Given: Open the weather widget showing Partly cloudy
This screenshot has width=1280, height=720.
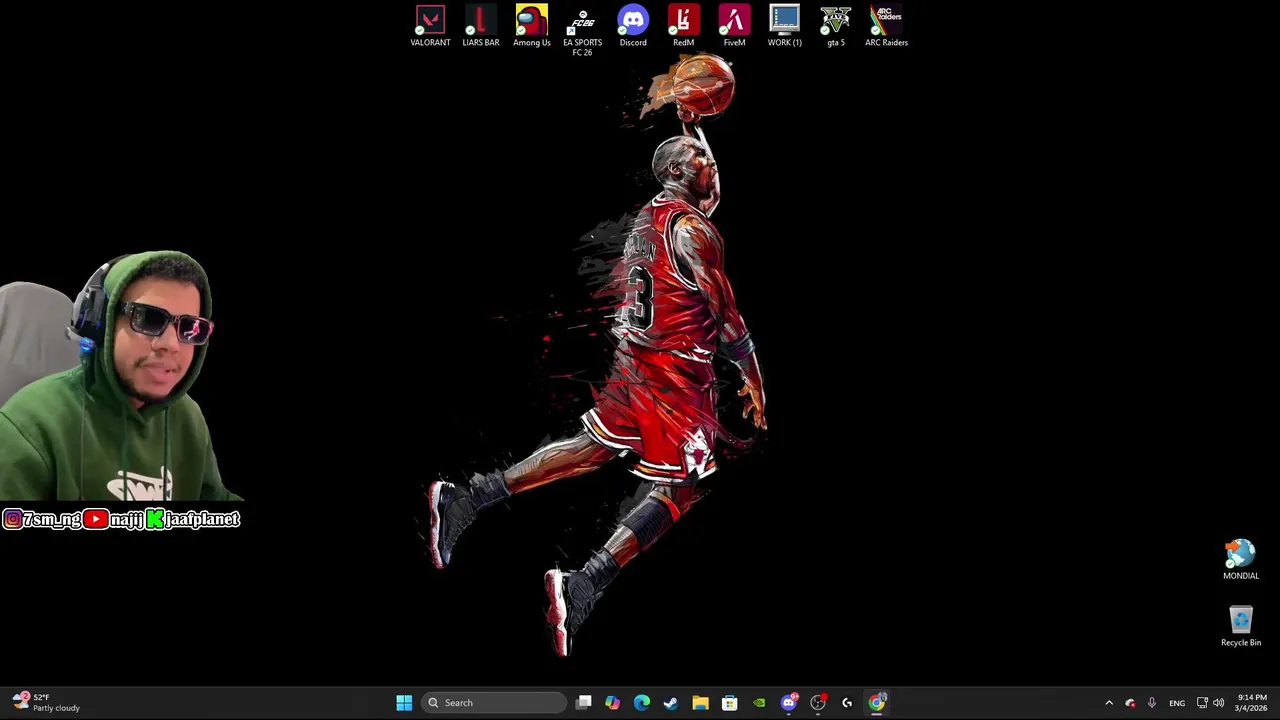Looking at the screenshot, I should [x=47, y=702].
